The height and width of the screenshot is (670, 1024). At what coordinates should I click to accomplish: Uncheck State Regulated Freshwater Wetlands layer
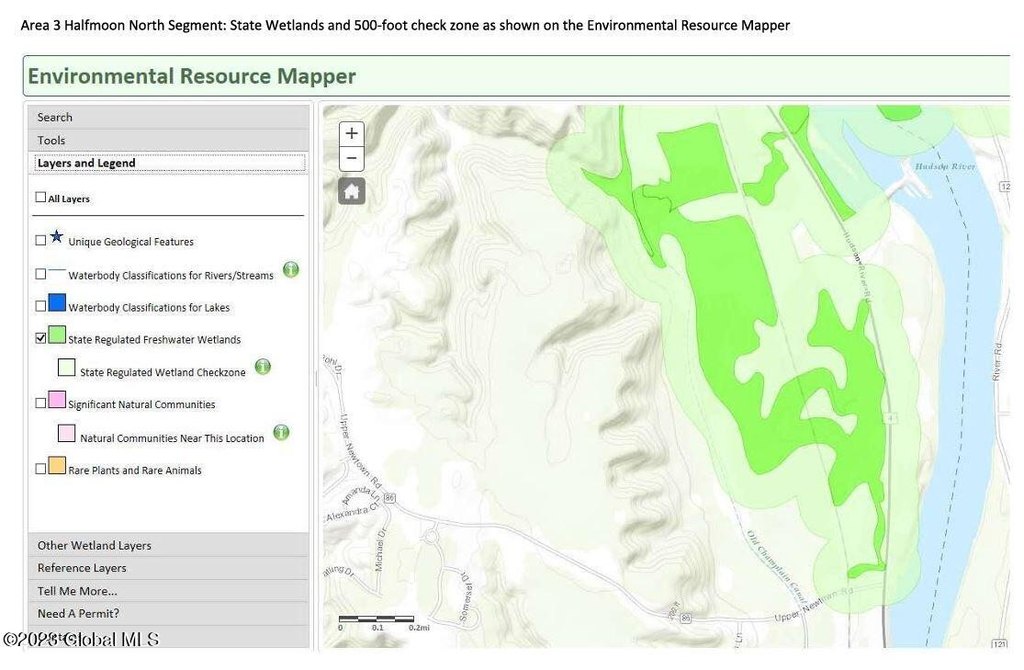tap(41, 338)
